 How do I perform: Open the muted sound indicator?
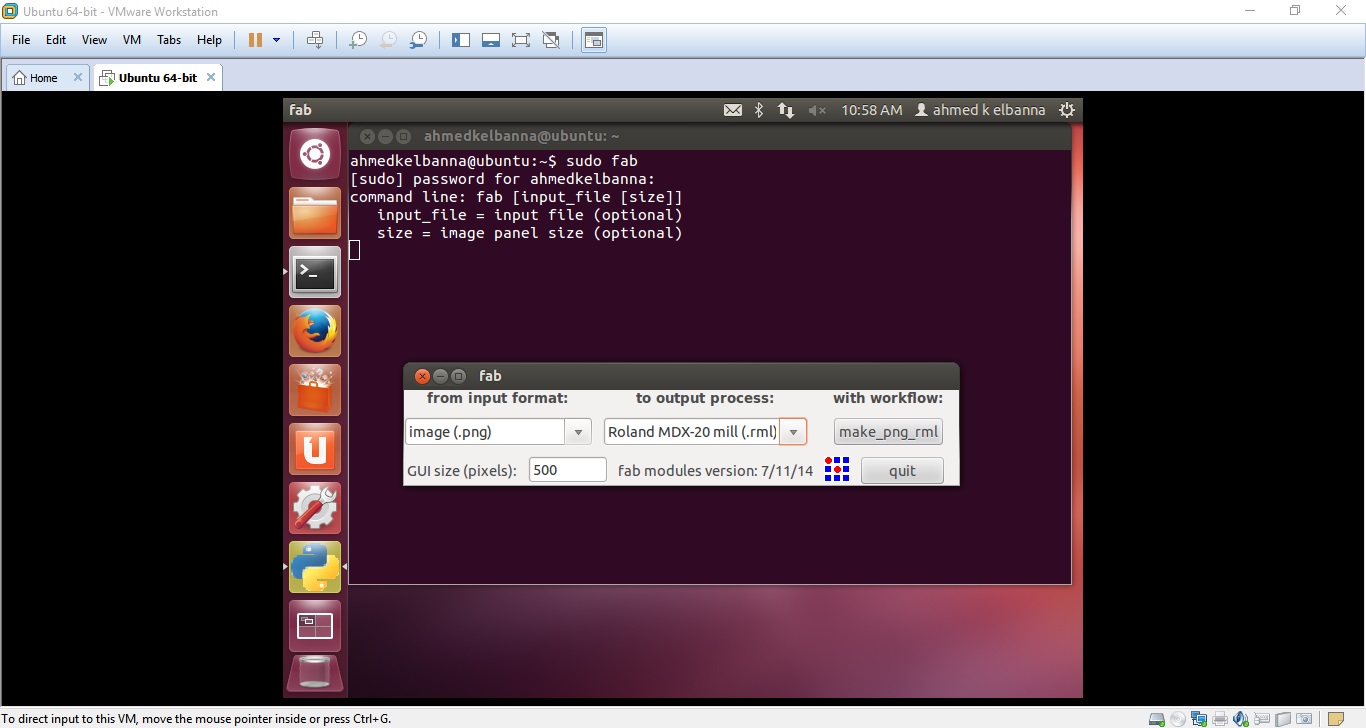coord(817,110)
